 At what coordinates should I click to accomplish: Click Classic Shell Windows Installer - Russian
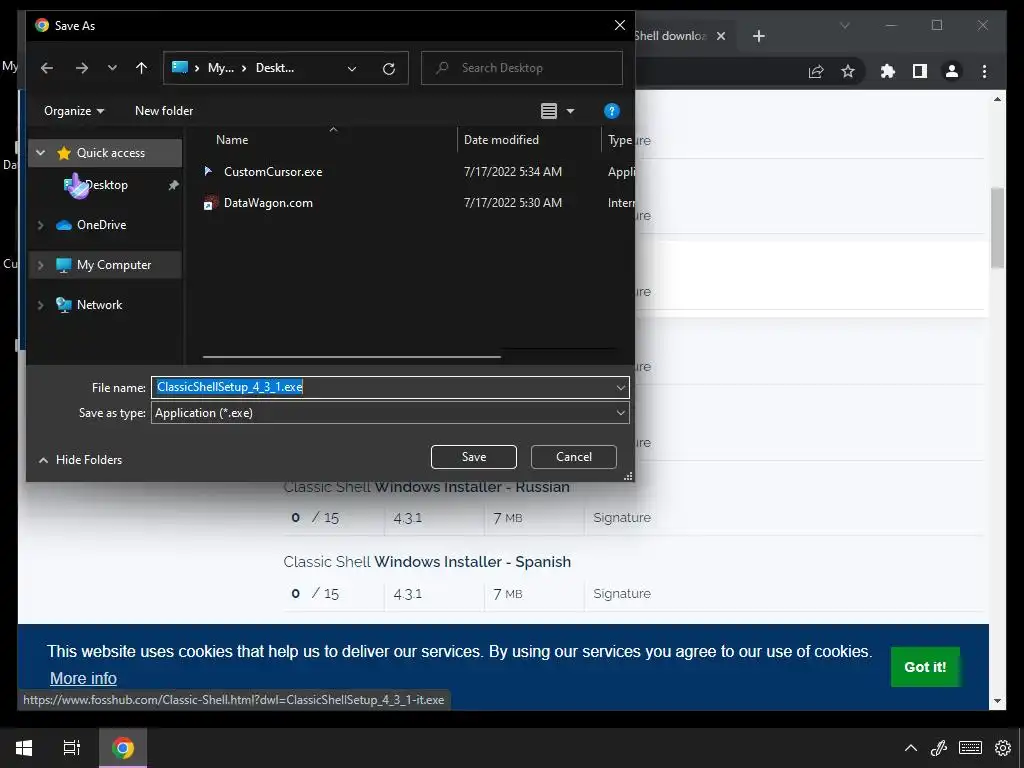(426, 487)
